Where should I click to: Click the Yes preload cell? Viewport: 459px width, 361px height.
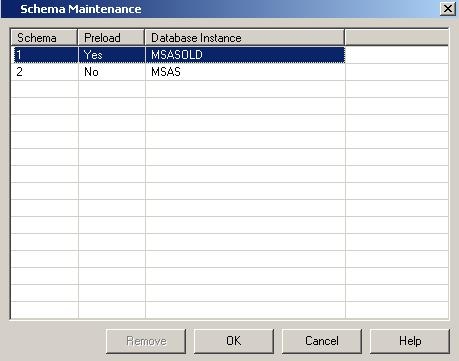pyautogui.click(x=112, y=55)
